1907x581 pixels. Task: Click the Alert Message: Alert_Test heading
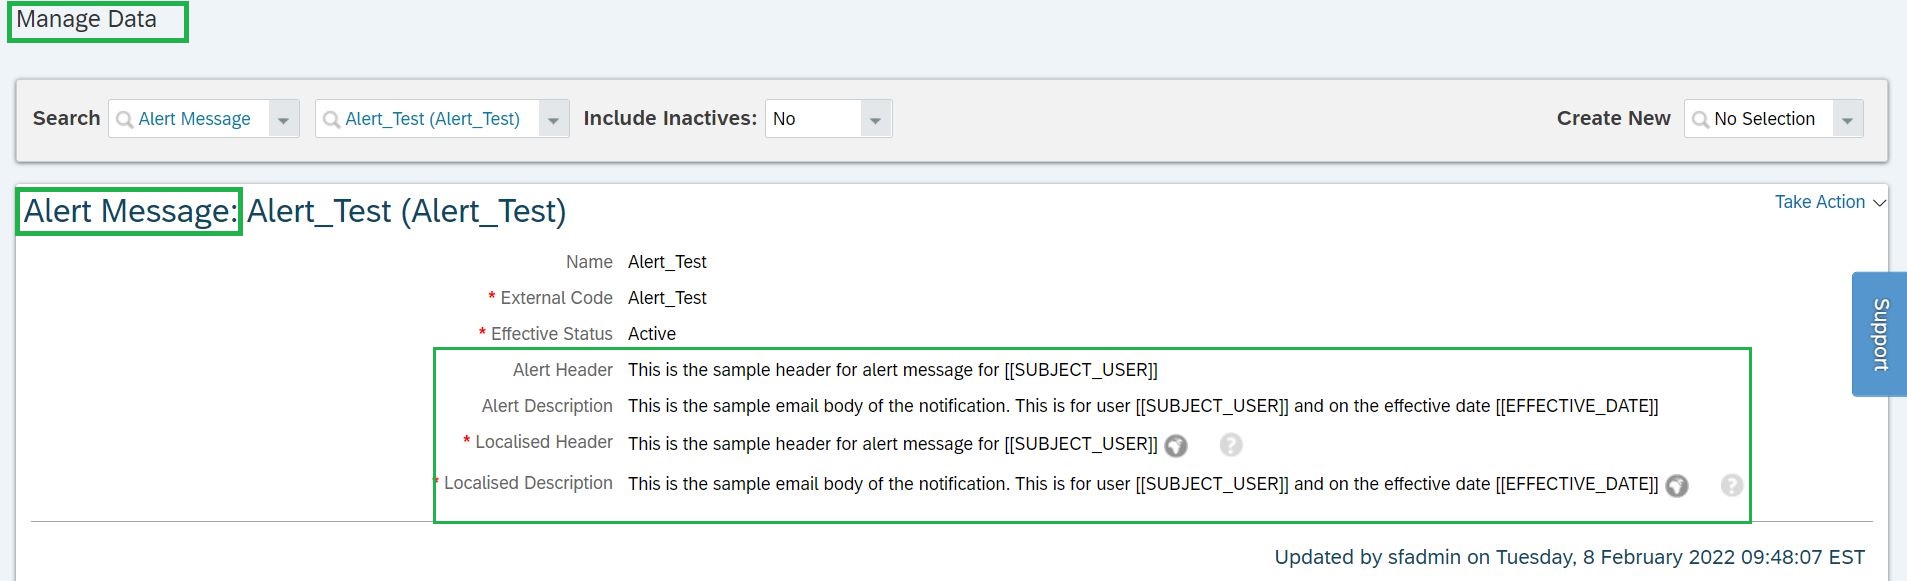pyautogui.click(x=295, y=211)
